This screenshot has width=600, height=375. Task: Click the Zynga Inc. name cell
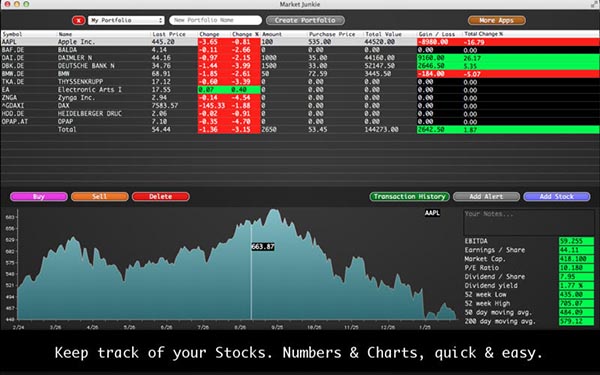(x=76, y=98)
